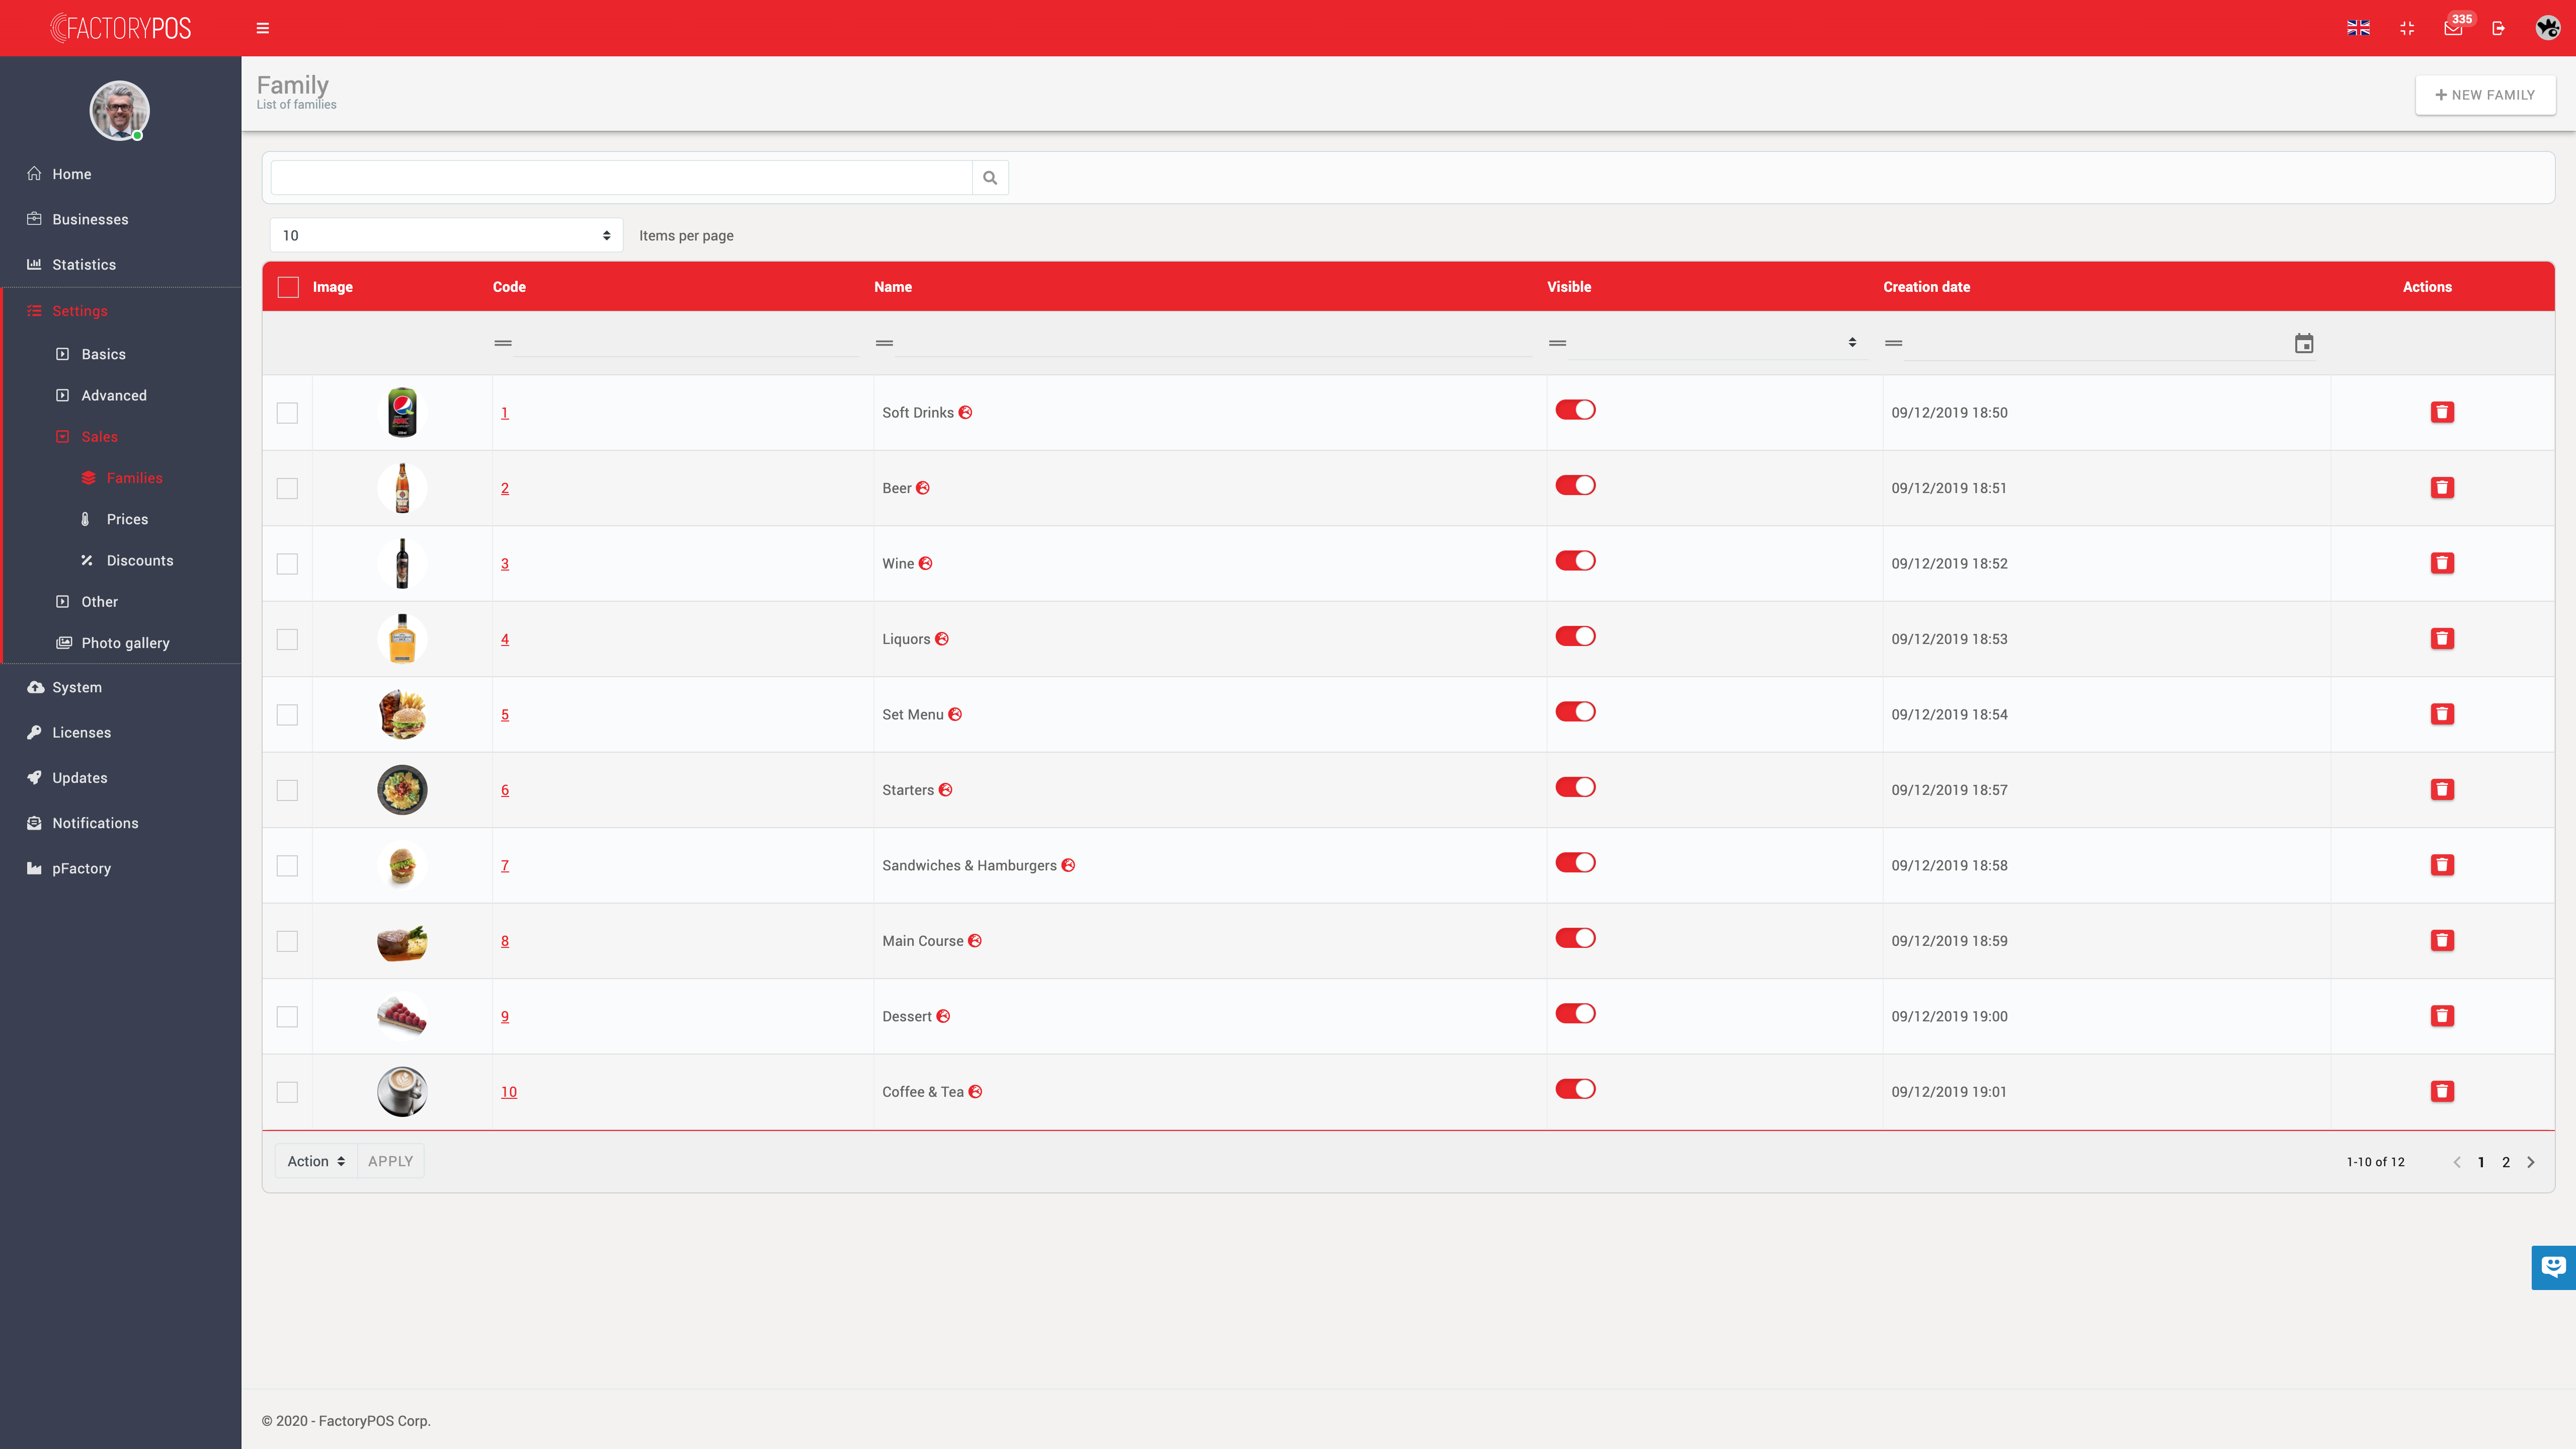The image size is (2576, 1449).
Task: Open the items per page dropdown
Action: coord(446,235)
